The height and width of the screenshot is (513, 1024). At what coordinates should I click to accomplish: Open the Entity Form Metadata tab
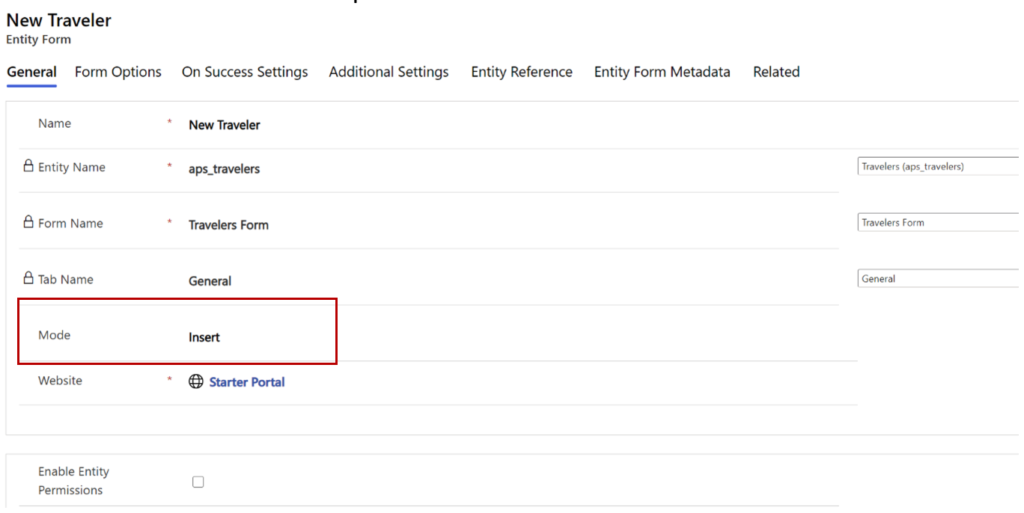click(662, 72)
